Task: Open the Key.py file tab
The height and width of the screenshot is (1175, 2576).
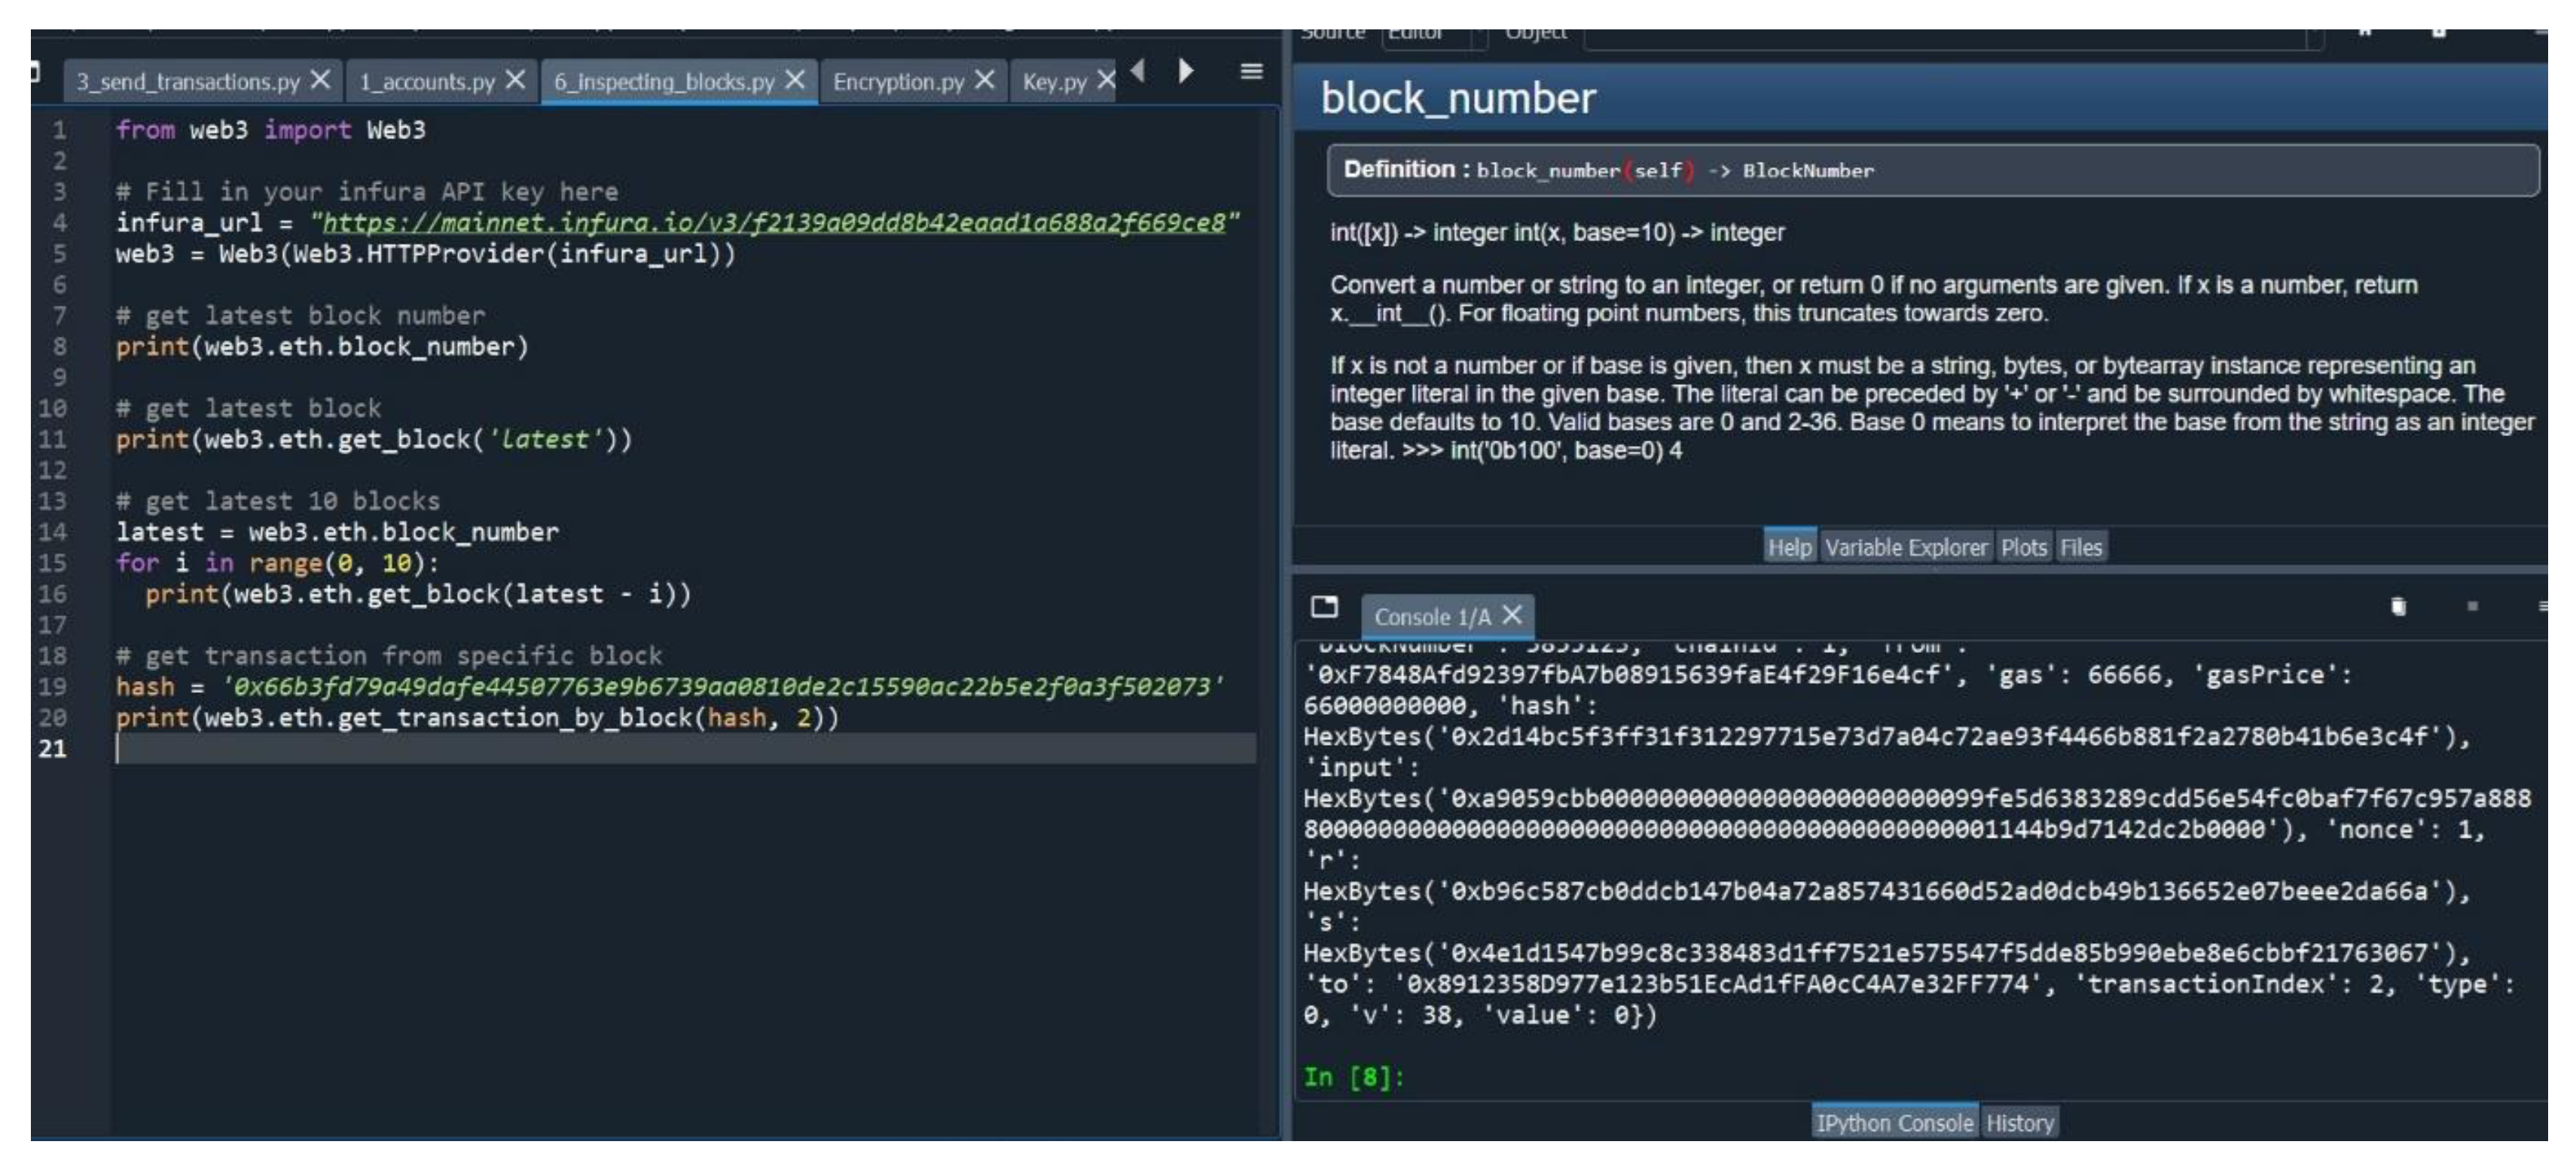Action: [1053, 82]
